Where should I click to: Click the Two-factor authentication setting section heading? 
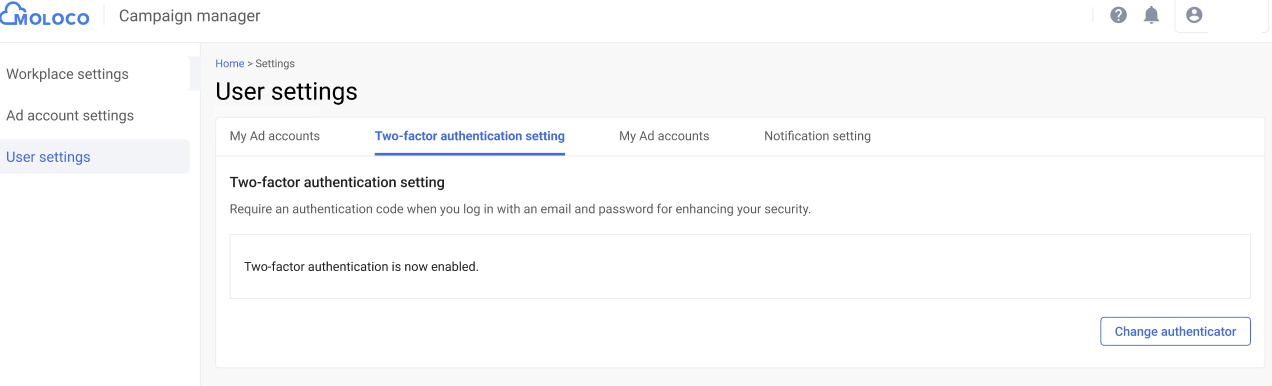[337, 183]
